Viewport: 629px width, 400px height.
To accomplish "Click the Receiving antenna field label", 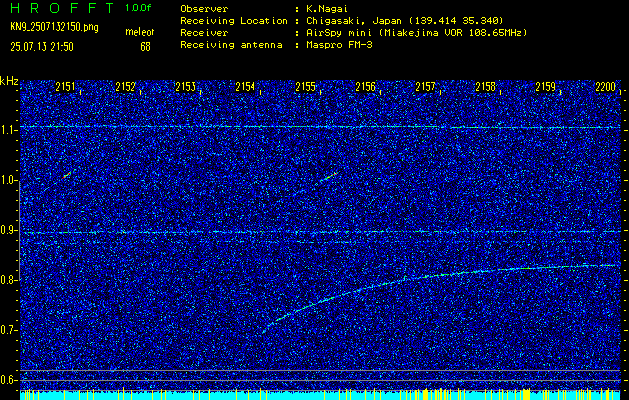I will [x=231, y=45].
